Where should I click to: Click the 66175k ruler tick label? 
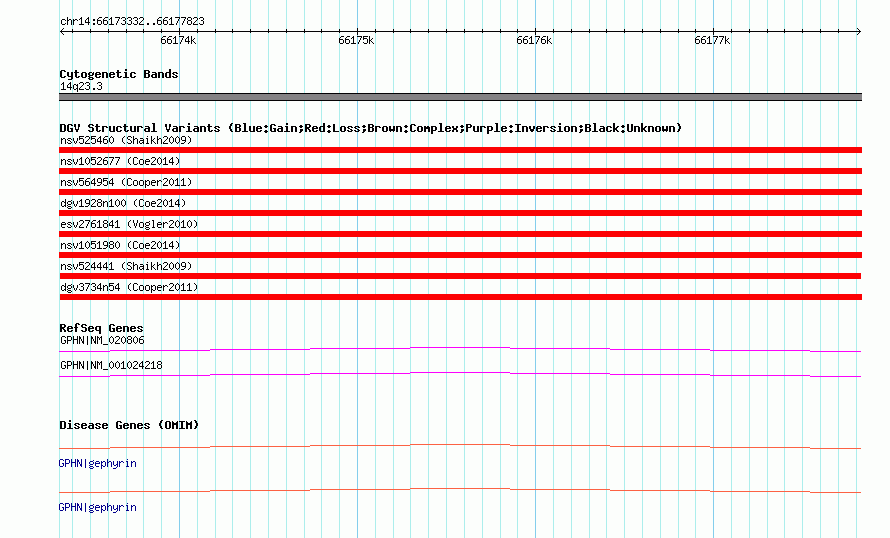coord(356,40)
